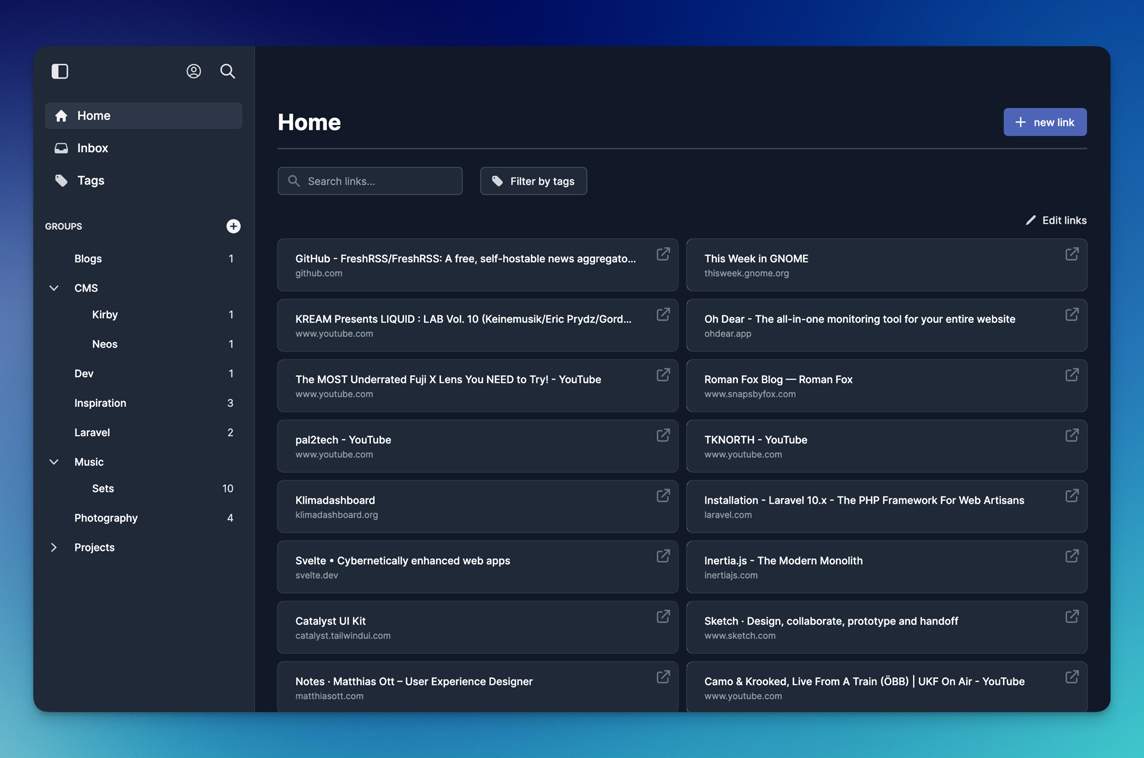
Task: Click the sidebar search magnifier icon
Action: tap(228, 71)
